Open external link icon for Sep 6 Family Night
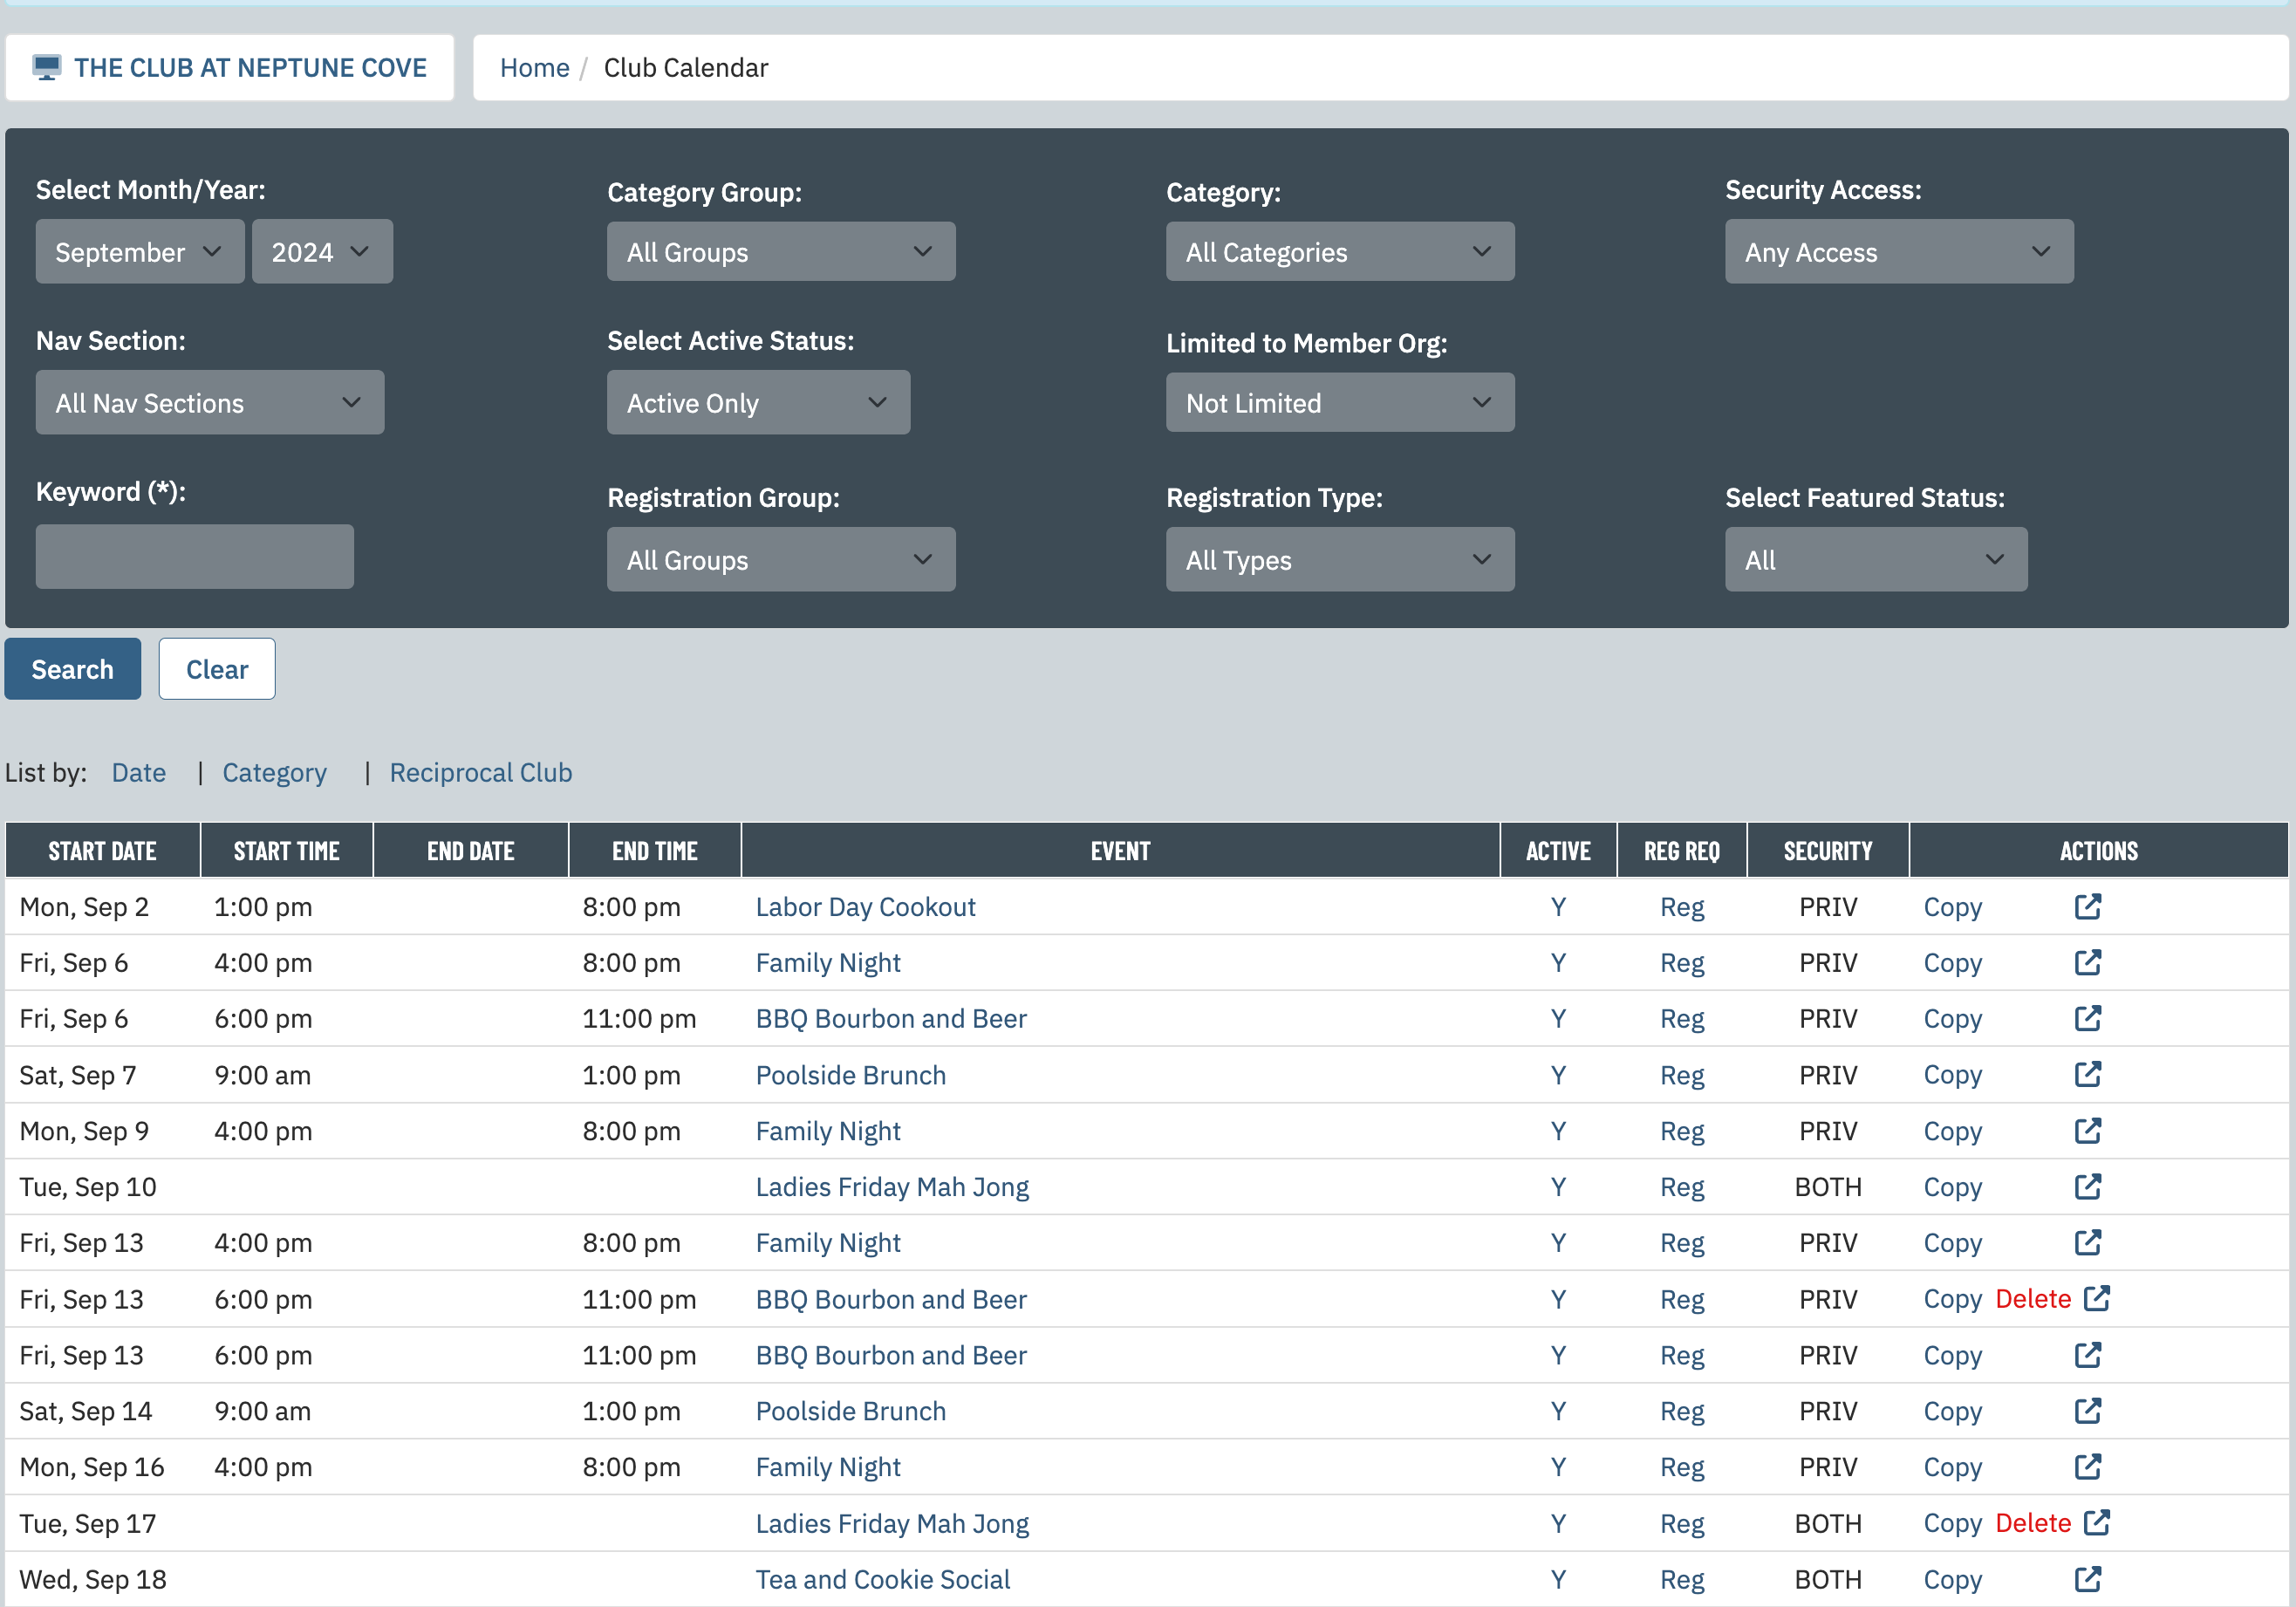Viewport: 2296px width, 1607px height. 2087,962
